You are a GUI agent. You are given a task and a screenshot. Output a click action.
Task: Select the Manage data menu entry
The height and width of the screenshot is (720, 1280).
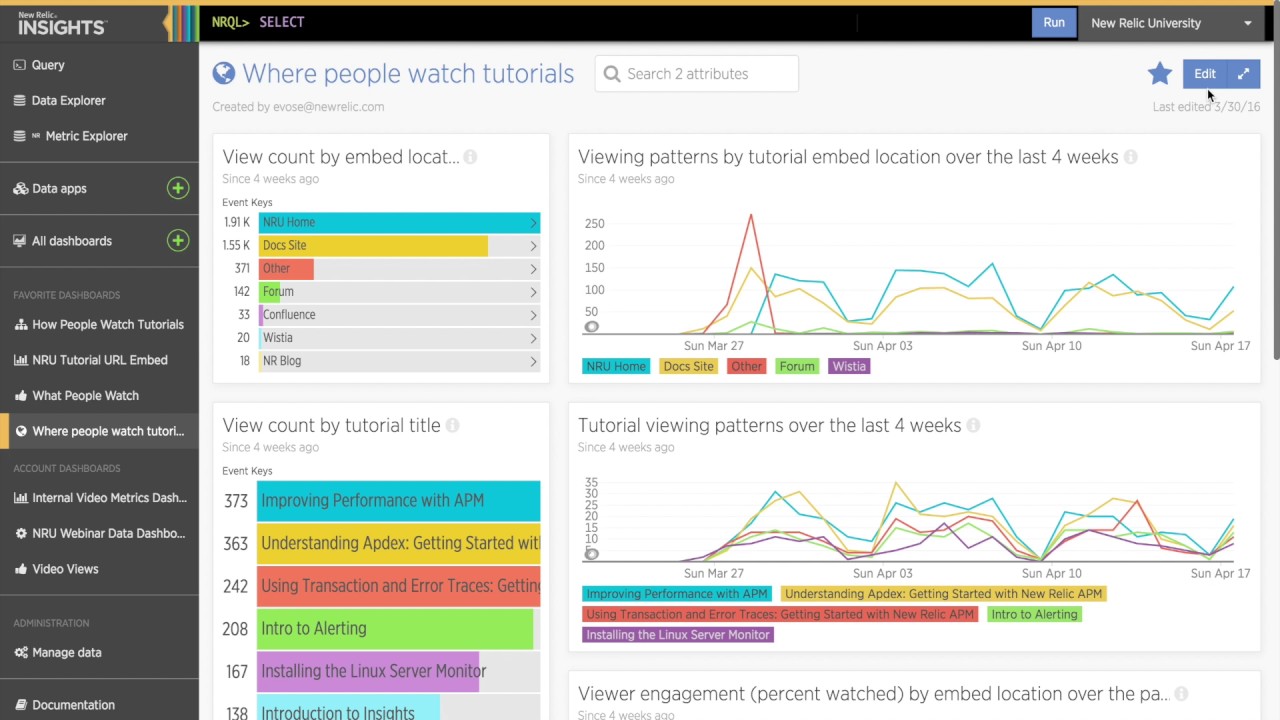tap(66, 652)
